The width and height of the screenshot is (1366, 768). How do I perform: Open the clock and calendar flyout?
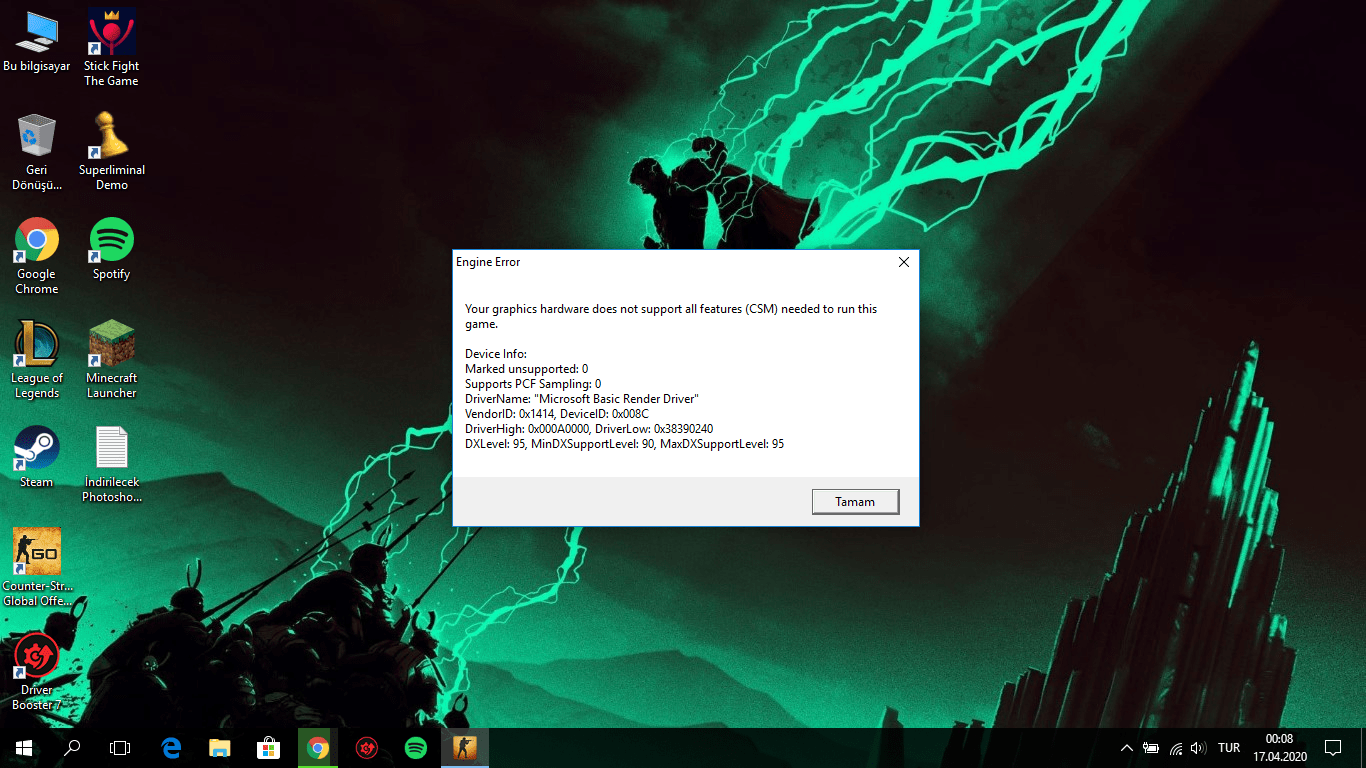tap(1279, 748)
